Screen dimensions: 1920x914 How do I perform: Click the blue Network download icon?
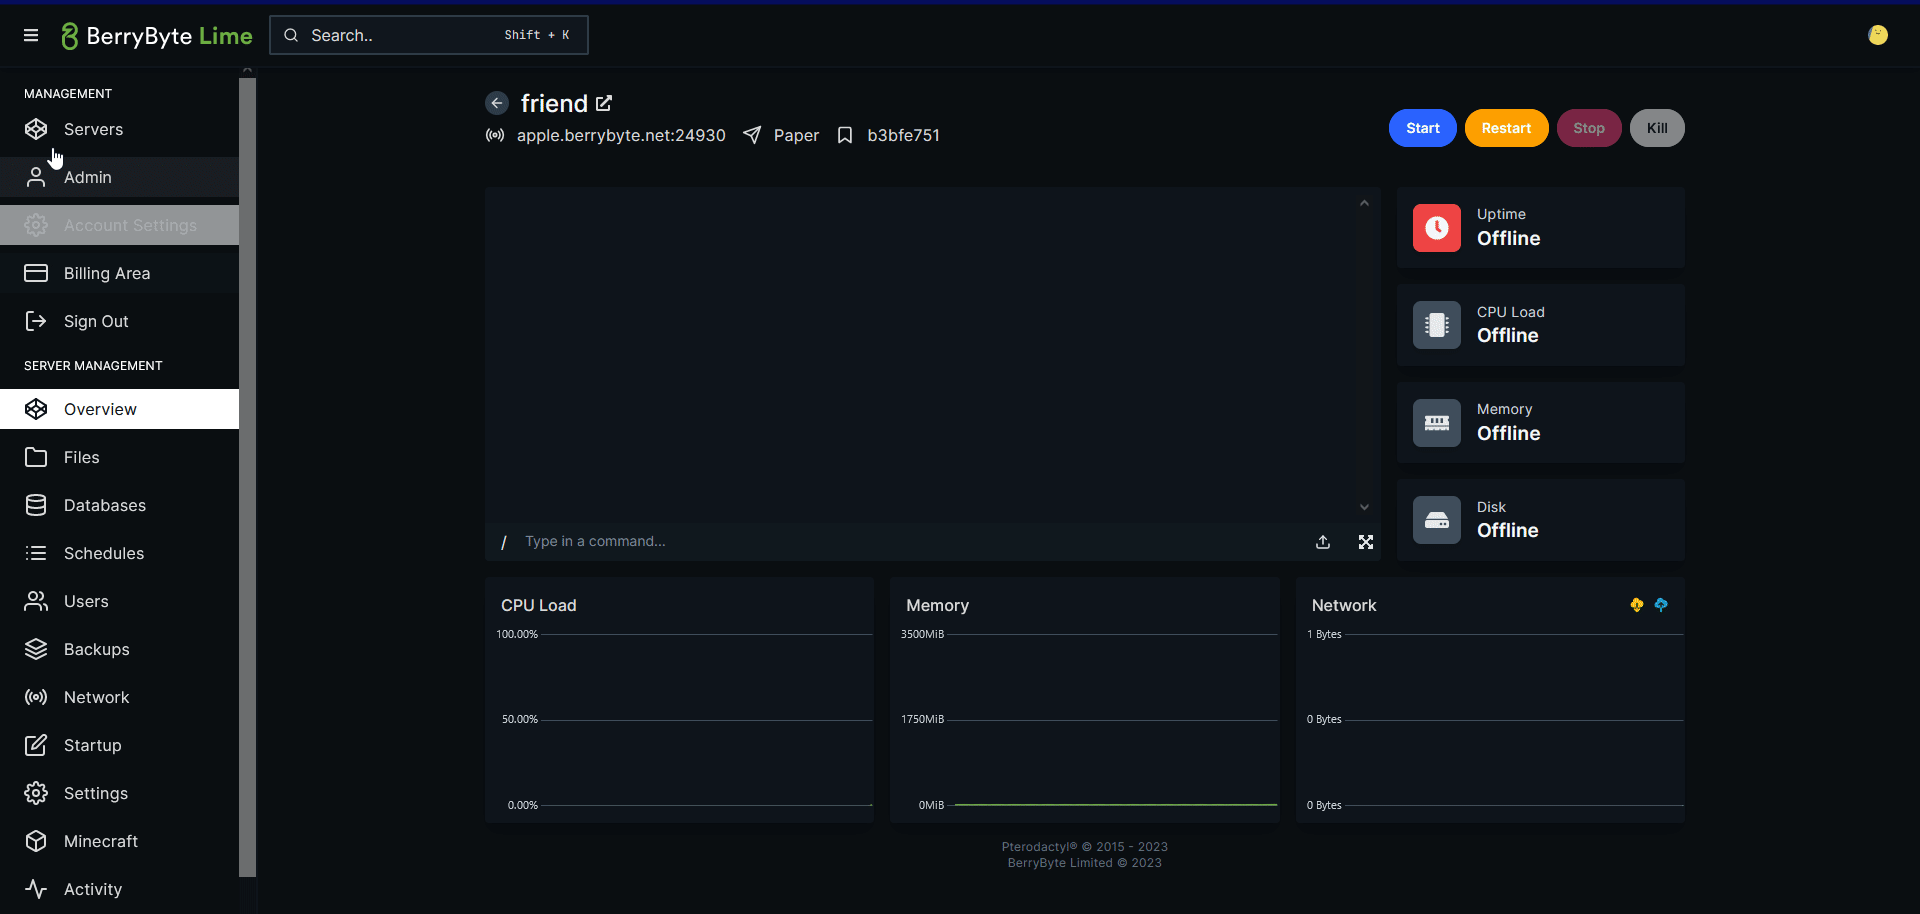[x=1661, y=605]
